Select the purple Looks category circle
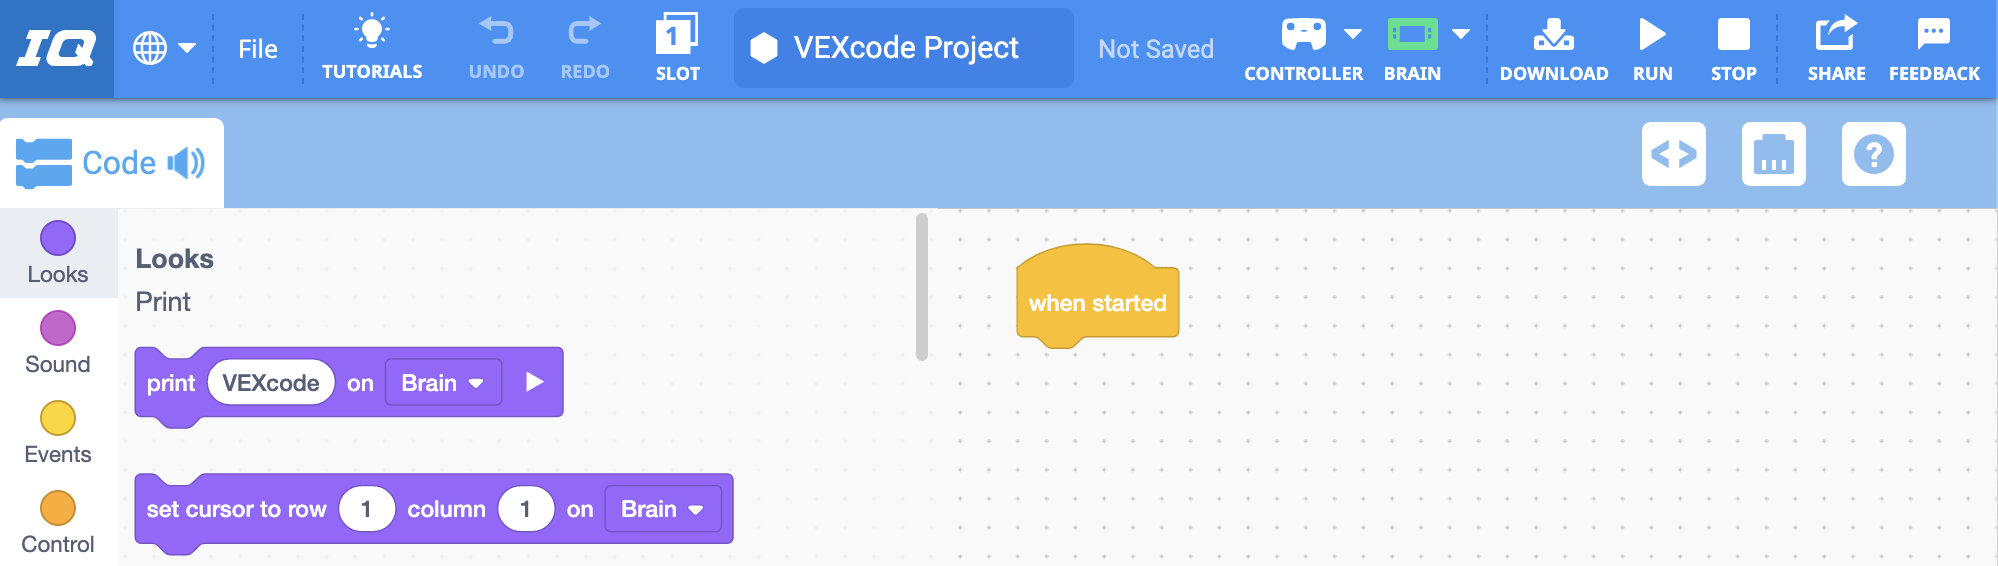Screen dimensions: 1998x566 [58, 238]
